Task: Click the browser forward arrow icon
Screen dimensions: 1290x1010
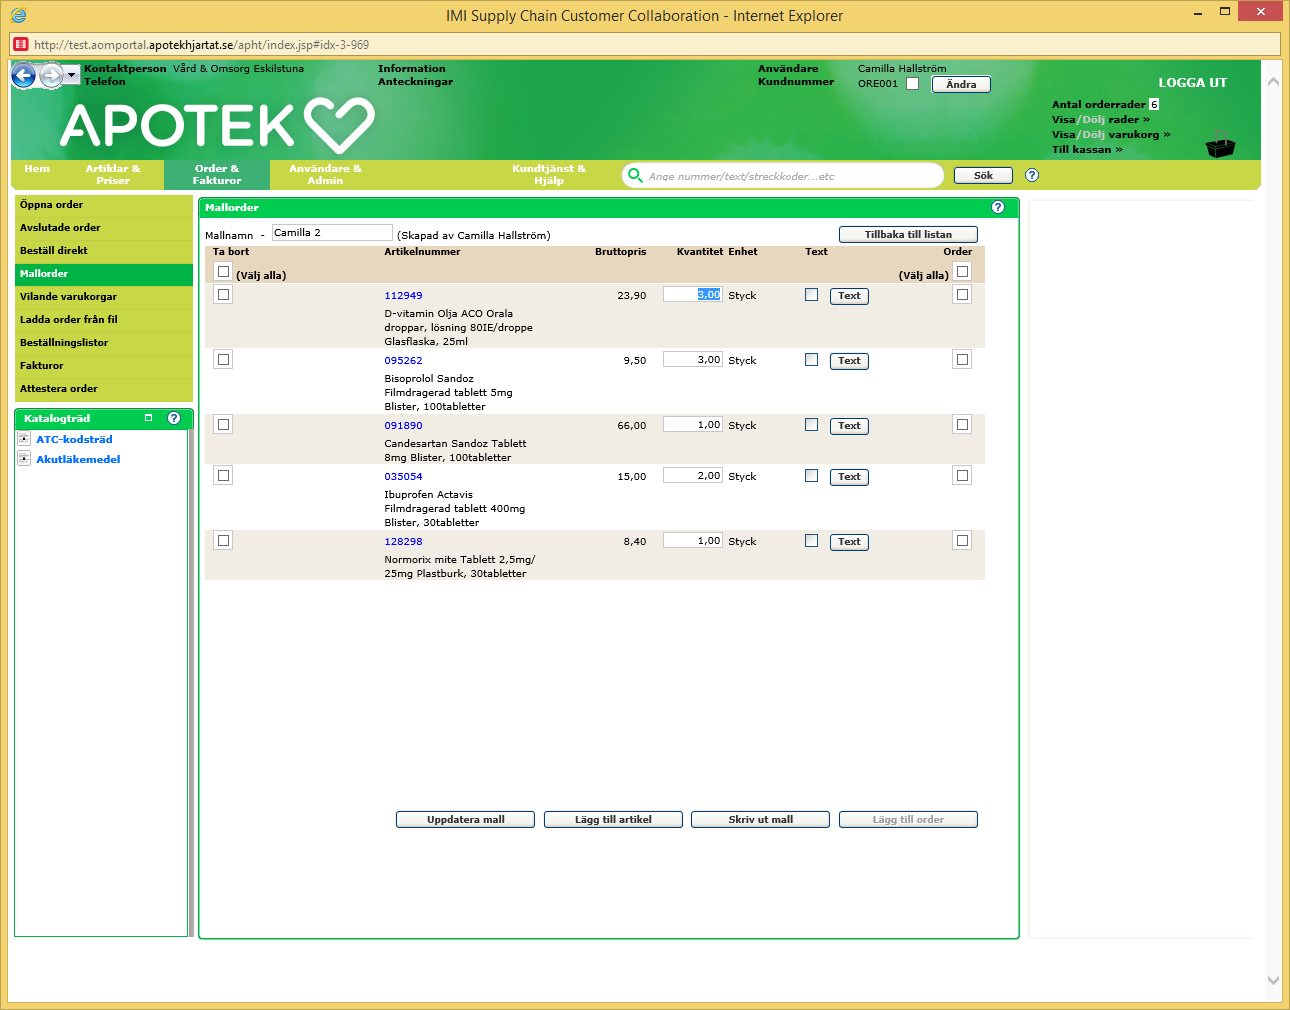Action: click(x=51, y=75)
